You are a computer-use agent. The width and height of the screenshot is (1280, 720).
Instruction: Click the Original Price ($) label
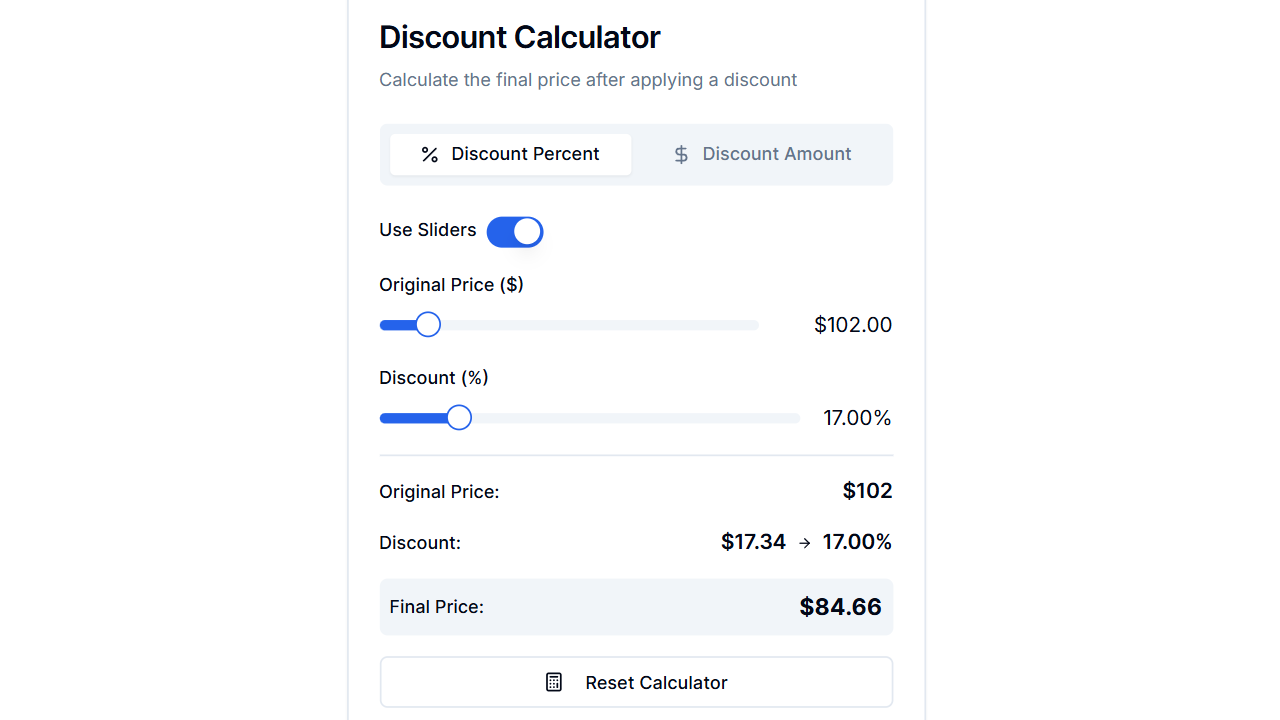tap(451, 284)
